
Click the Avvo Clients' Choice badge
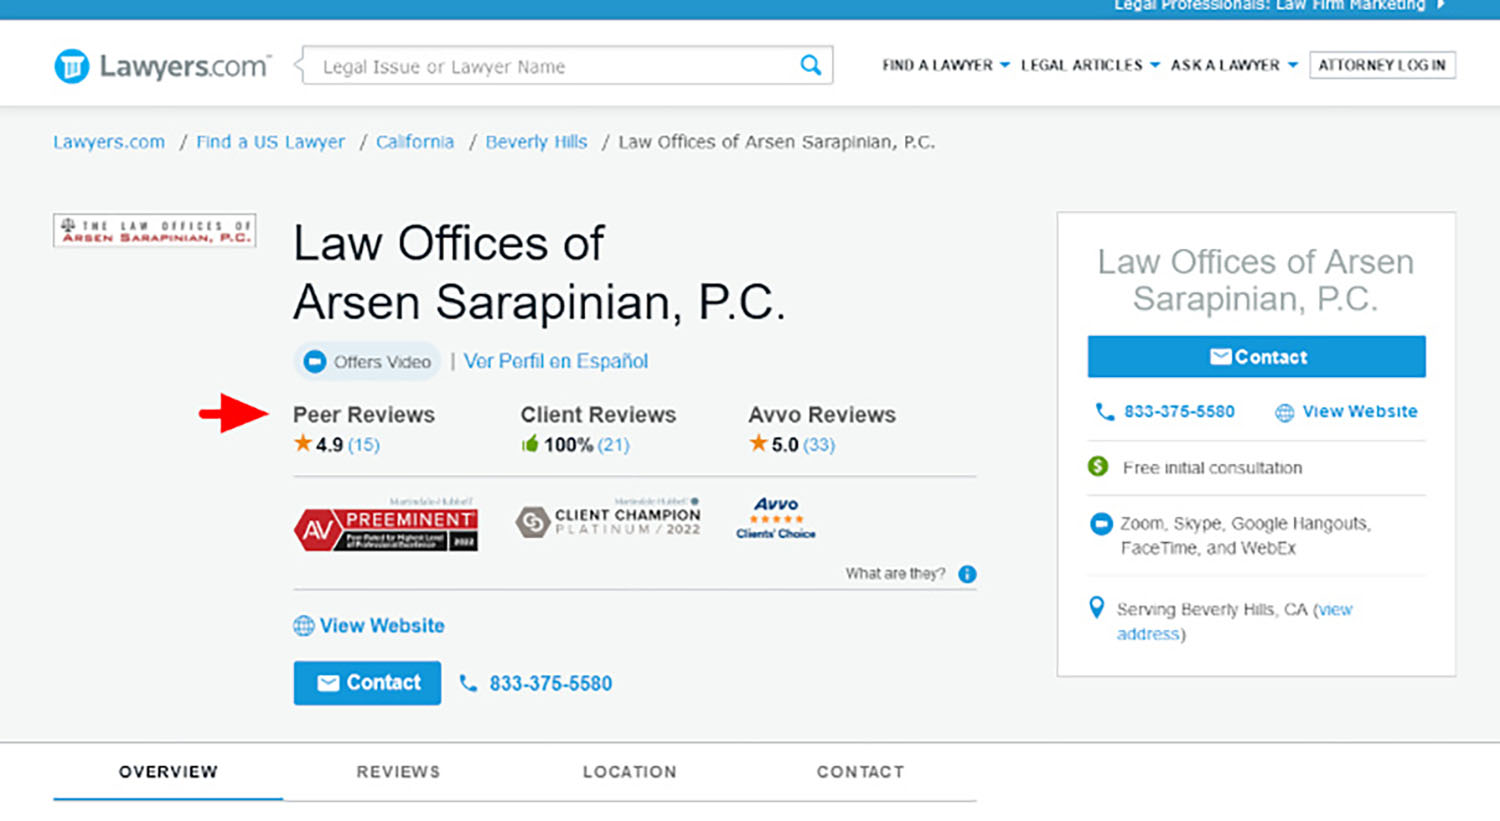coord(776,517)
